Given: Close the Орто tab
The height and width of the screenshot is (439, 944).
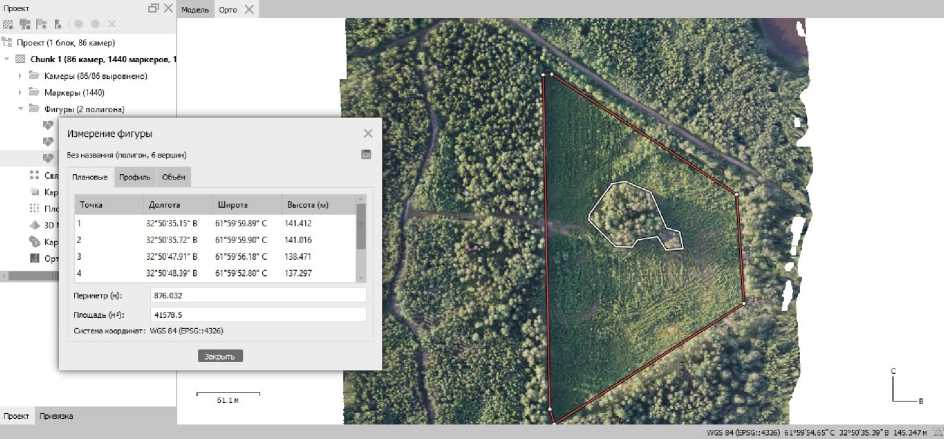Looking at the screenshot, I should (249, 10).
